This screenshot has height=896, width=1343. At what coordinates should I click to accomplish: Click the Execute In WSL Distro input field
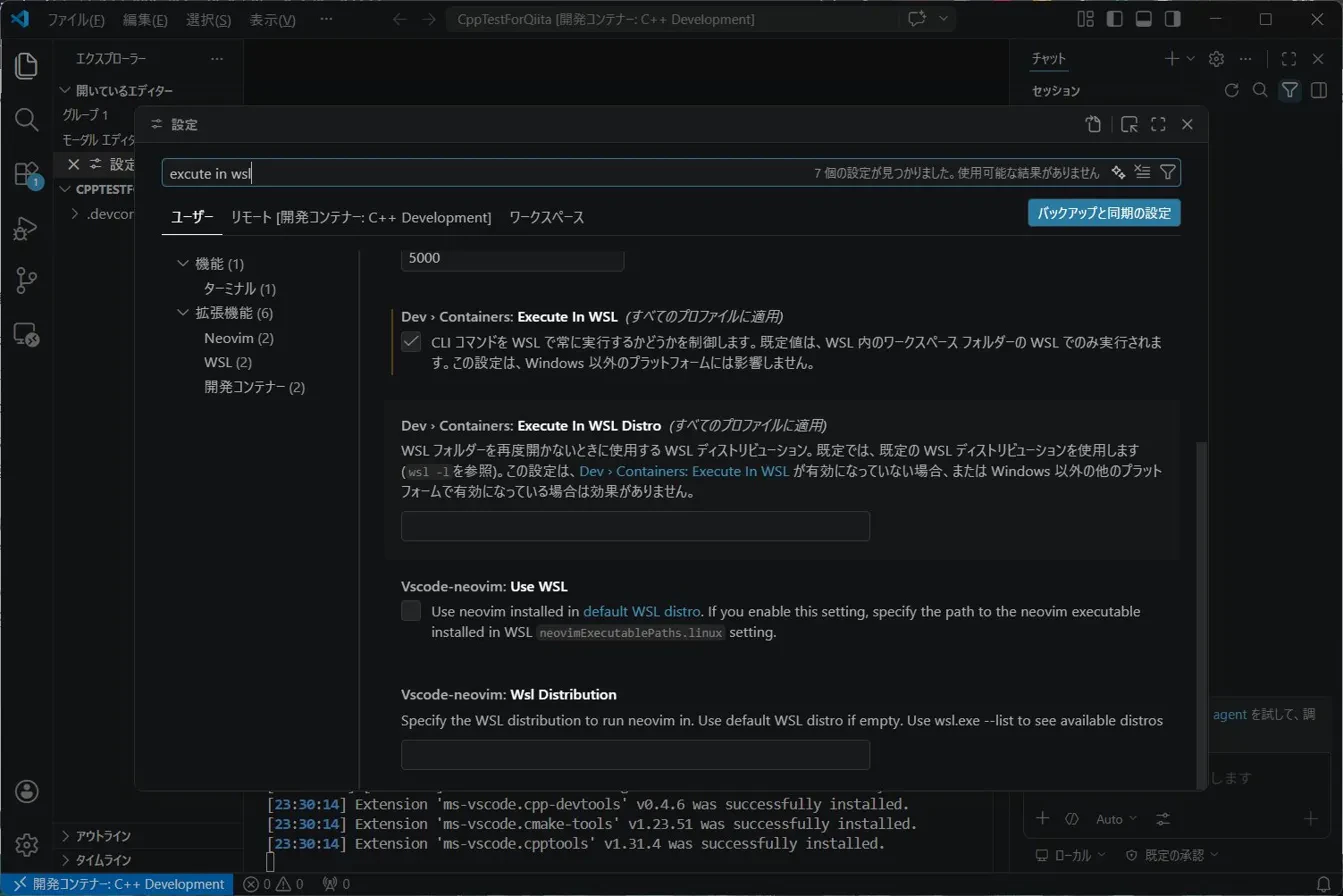click(635, 526)
